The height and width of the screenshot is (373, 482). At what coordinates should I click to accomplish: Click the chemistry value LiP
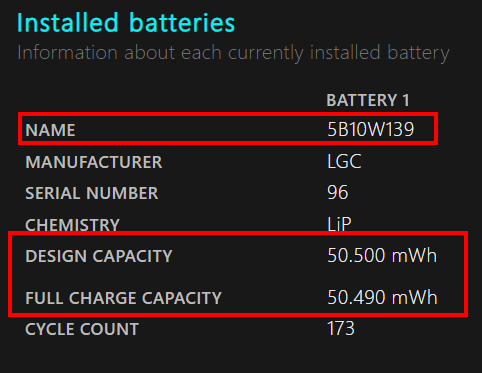pos(339,224)
